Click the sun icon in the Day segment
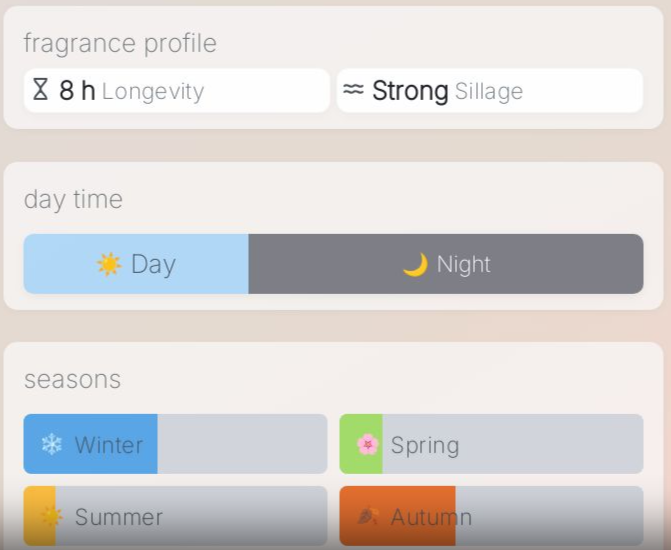 pyautogui.click(x=108, y=264)
